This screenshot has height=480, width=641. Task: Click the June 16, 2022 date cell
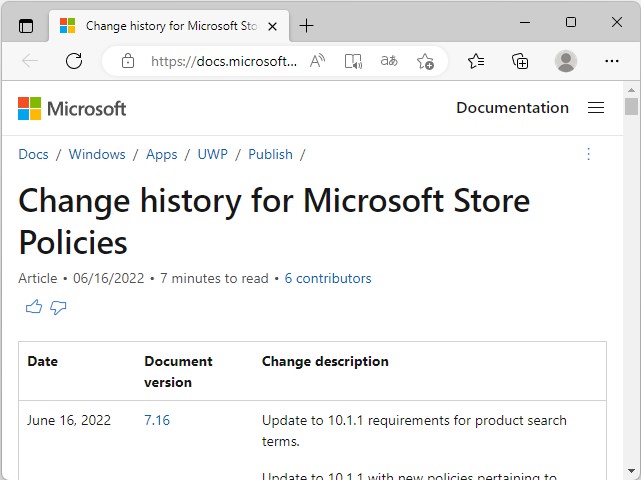[69, 420]
